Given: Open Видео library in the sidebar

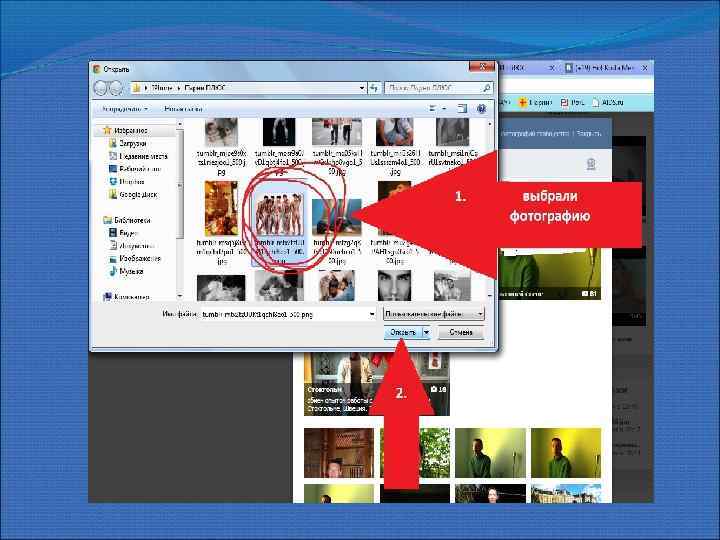Looking at the screenshot, I should tap(124, 233).
